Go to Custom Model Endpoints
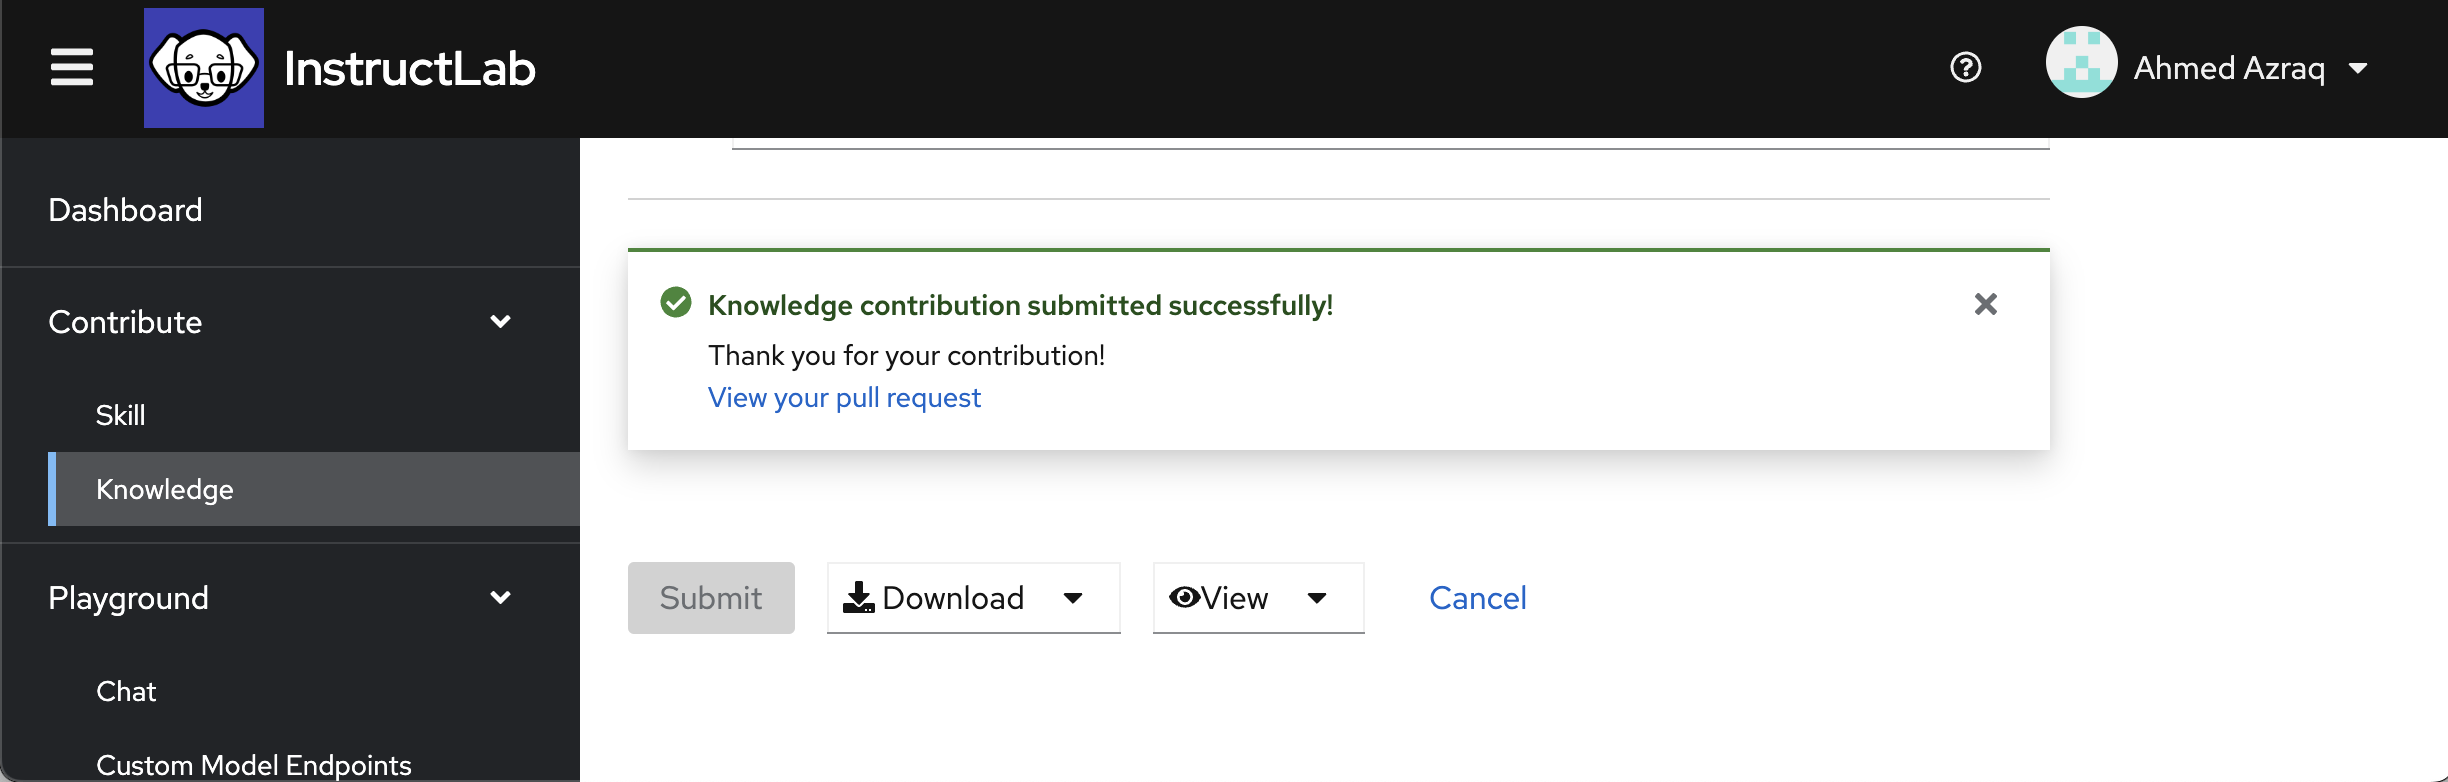This screenshot has height=782, width=2448. [x=253, y=763]
